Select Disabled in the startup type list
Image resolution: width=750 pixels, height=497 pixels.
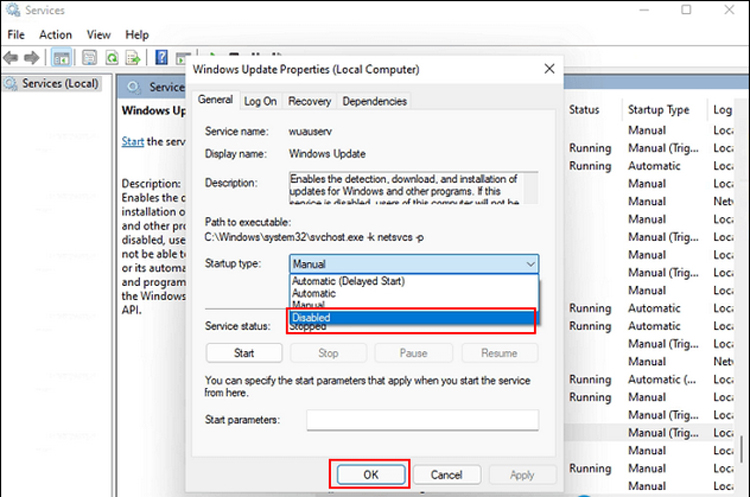pyautogui.click(x=412, y=318)
